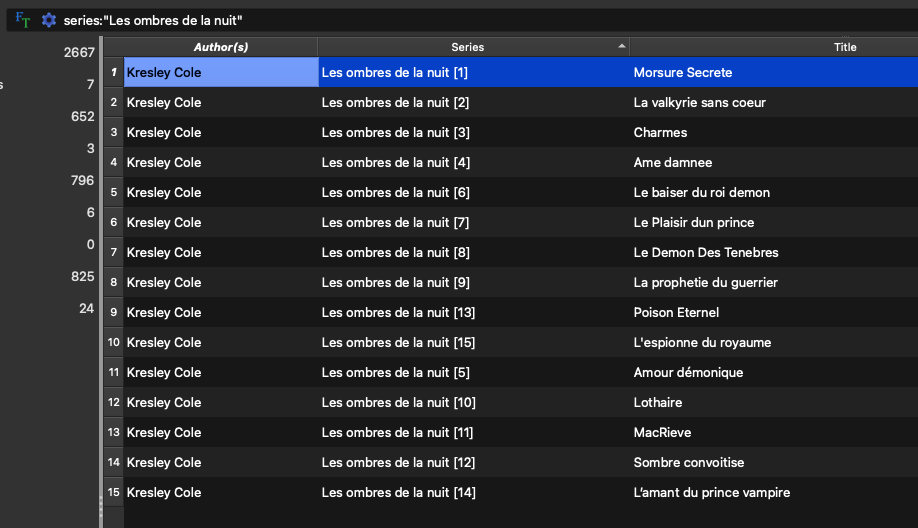Click row header number 5
918x528 pixels.
[x=114, y=192]
